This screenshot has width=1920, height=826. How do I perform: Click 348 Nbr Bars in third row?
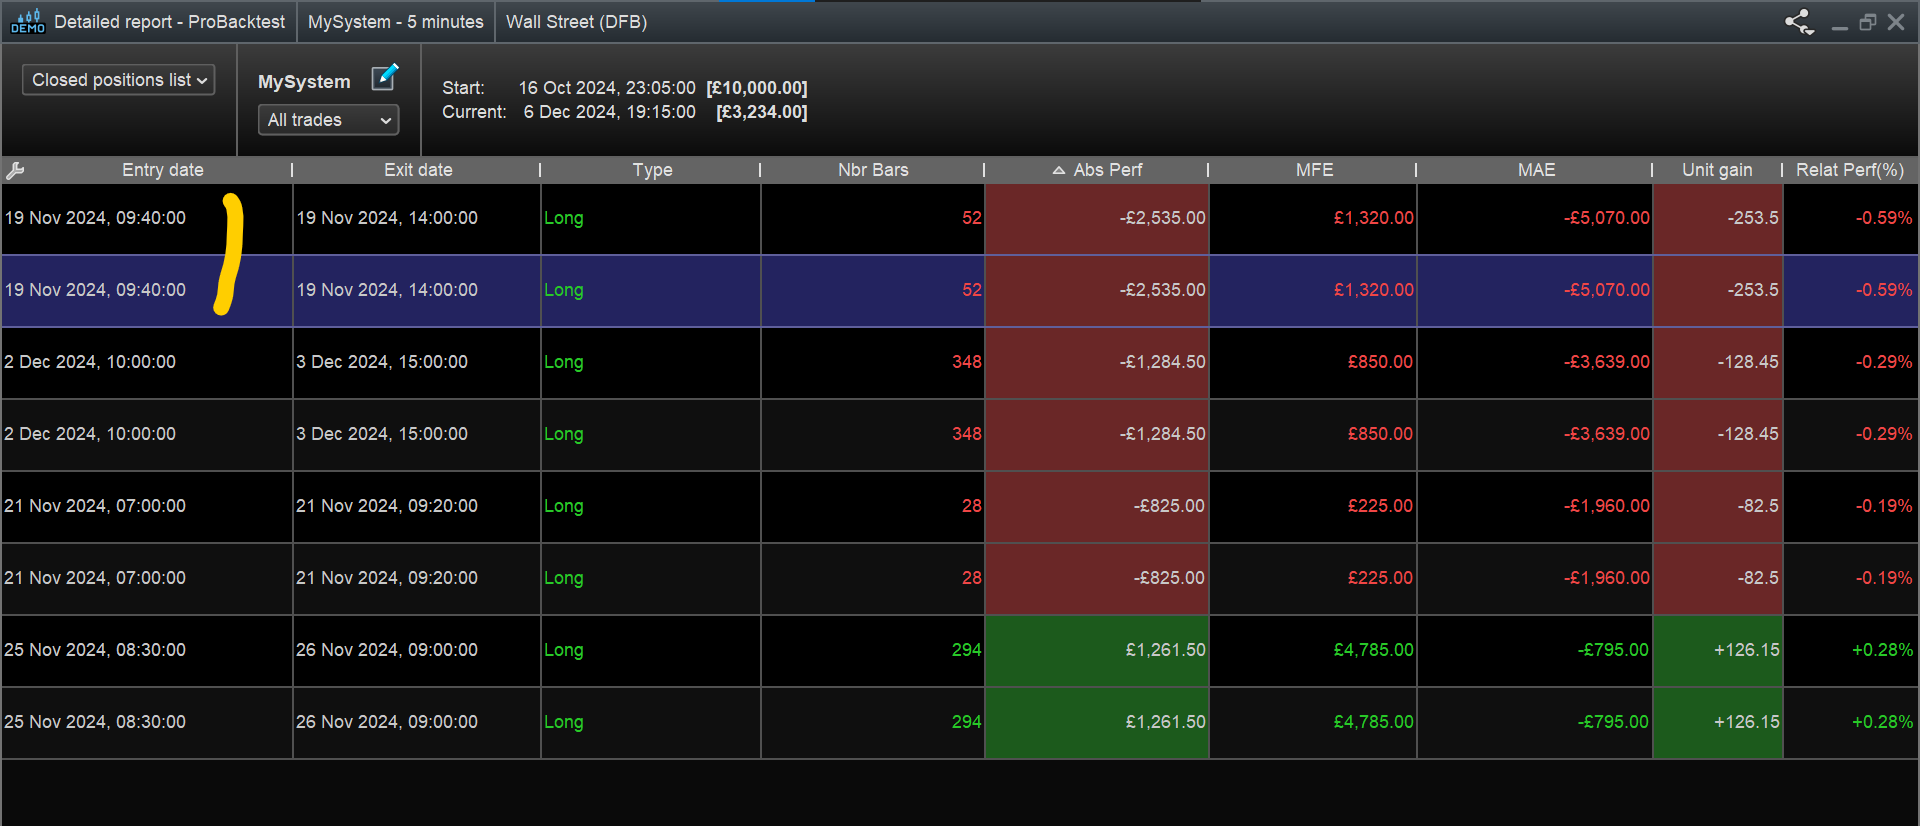click(x=967, y=362)
